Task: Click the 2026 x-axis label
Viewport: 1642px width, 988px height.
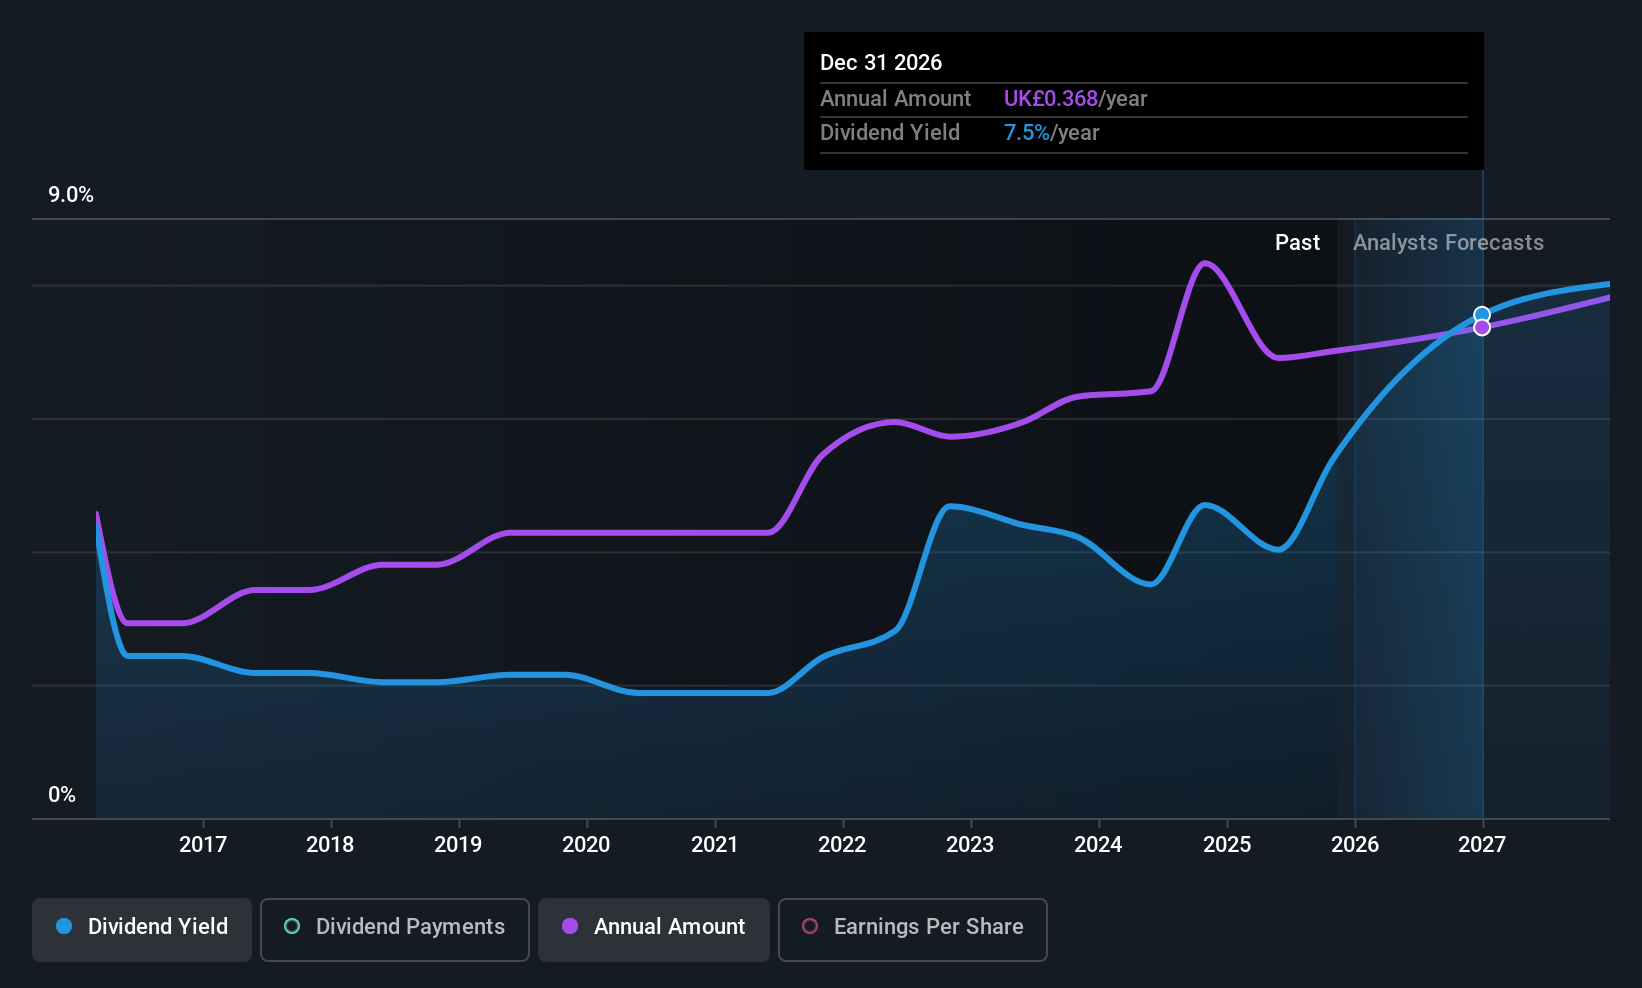Action: tap(1355, 845)
